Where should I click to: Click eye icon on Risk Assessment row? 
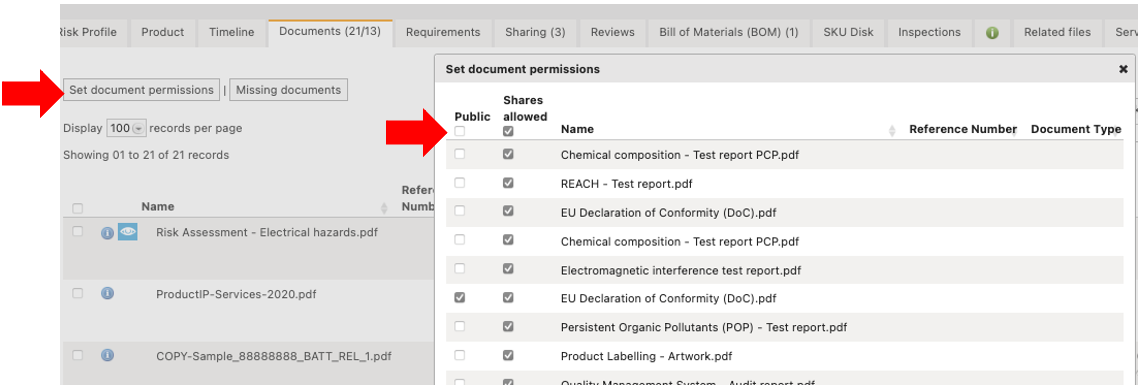point(128,232)
